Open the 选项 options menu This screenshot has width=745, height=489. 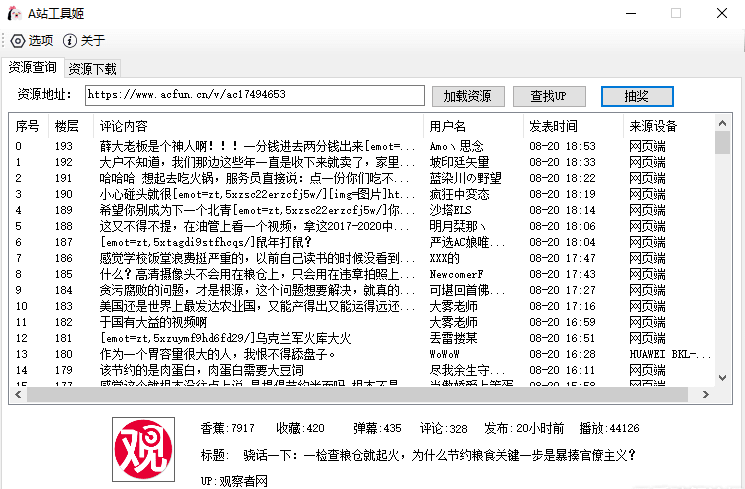tap(32, 41)
